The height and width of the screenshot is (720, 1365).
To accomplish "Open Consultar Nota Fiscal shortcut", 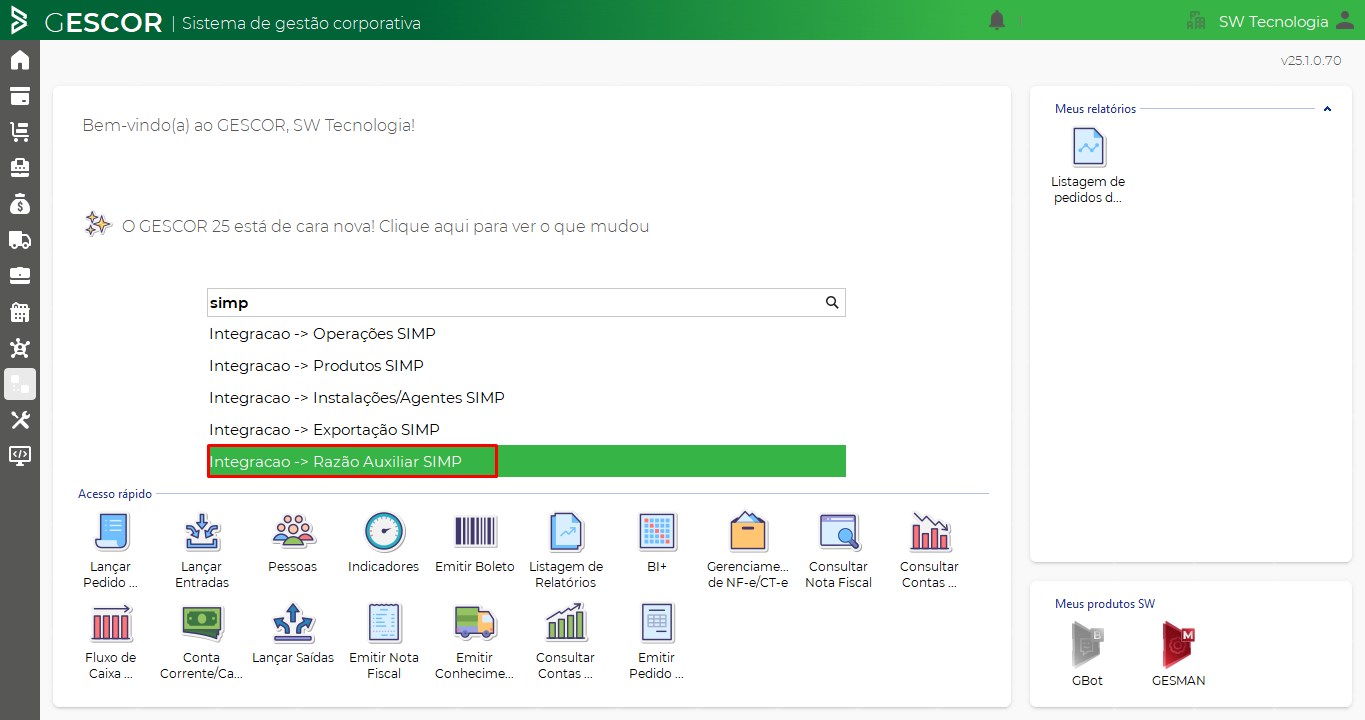I will click(x=839, y=551).
